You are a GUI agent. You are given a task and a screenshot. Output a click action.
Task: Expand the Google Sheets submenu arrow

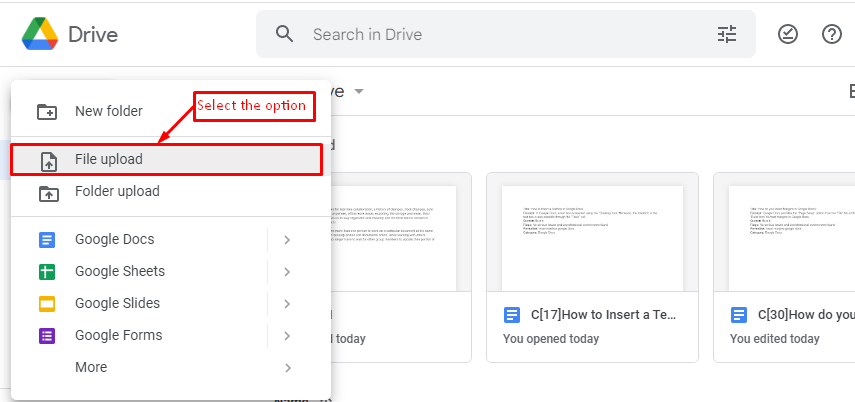coord(287,272)
